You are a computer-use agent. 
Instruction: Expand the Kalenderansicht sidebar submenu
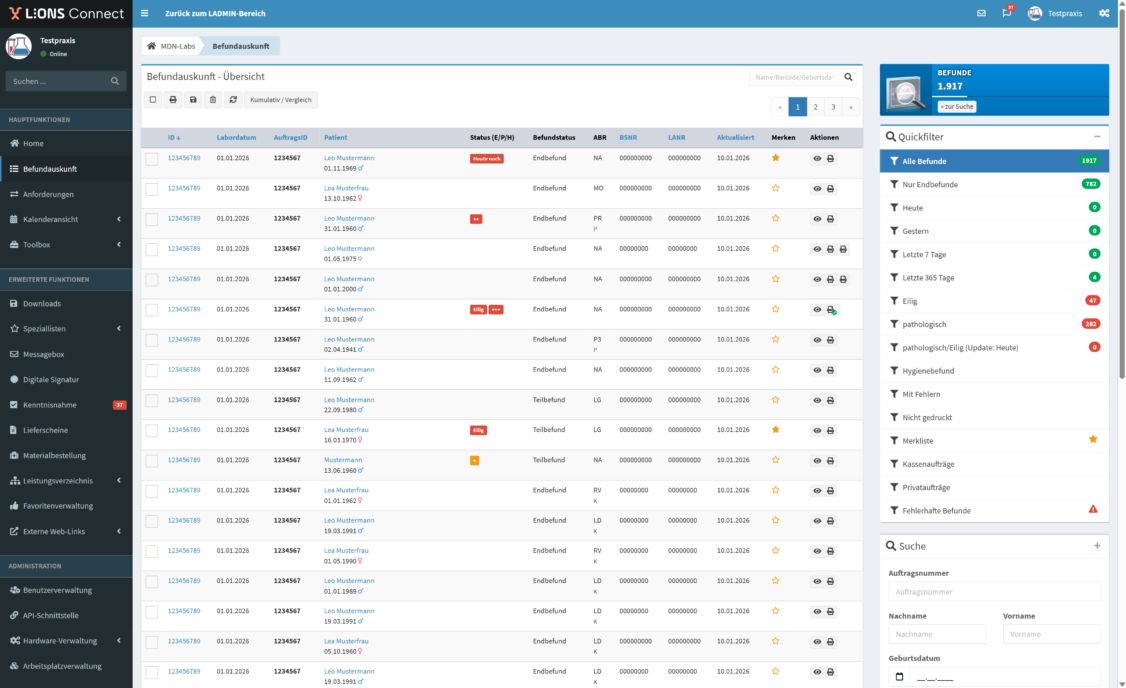[119, 219]
